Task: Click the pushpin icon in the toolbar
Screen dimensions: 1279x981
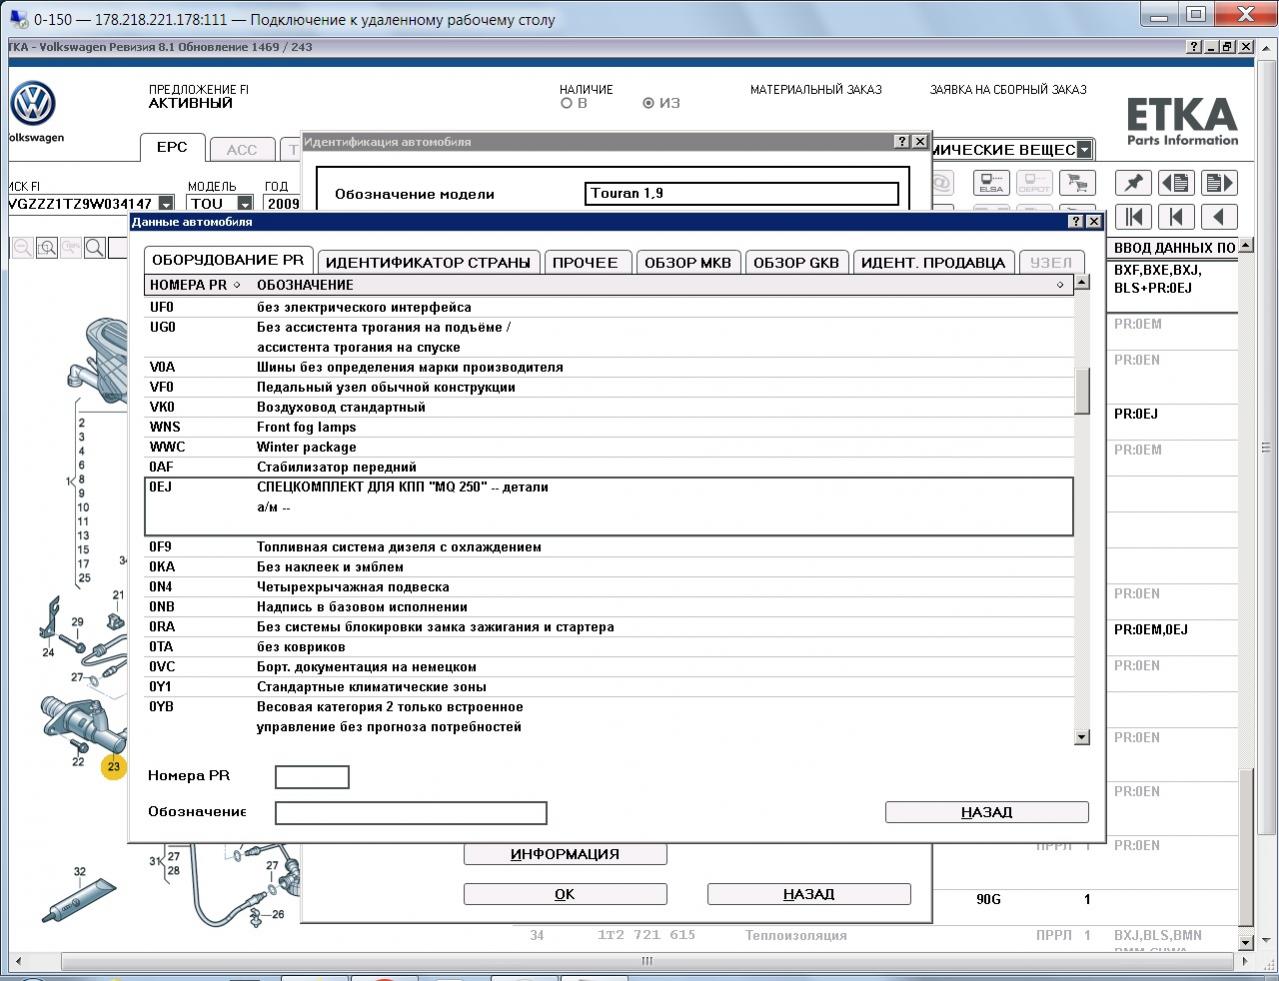Action: (x=1133, y=183)
